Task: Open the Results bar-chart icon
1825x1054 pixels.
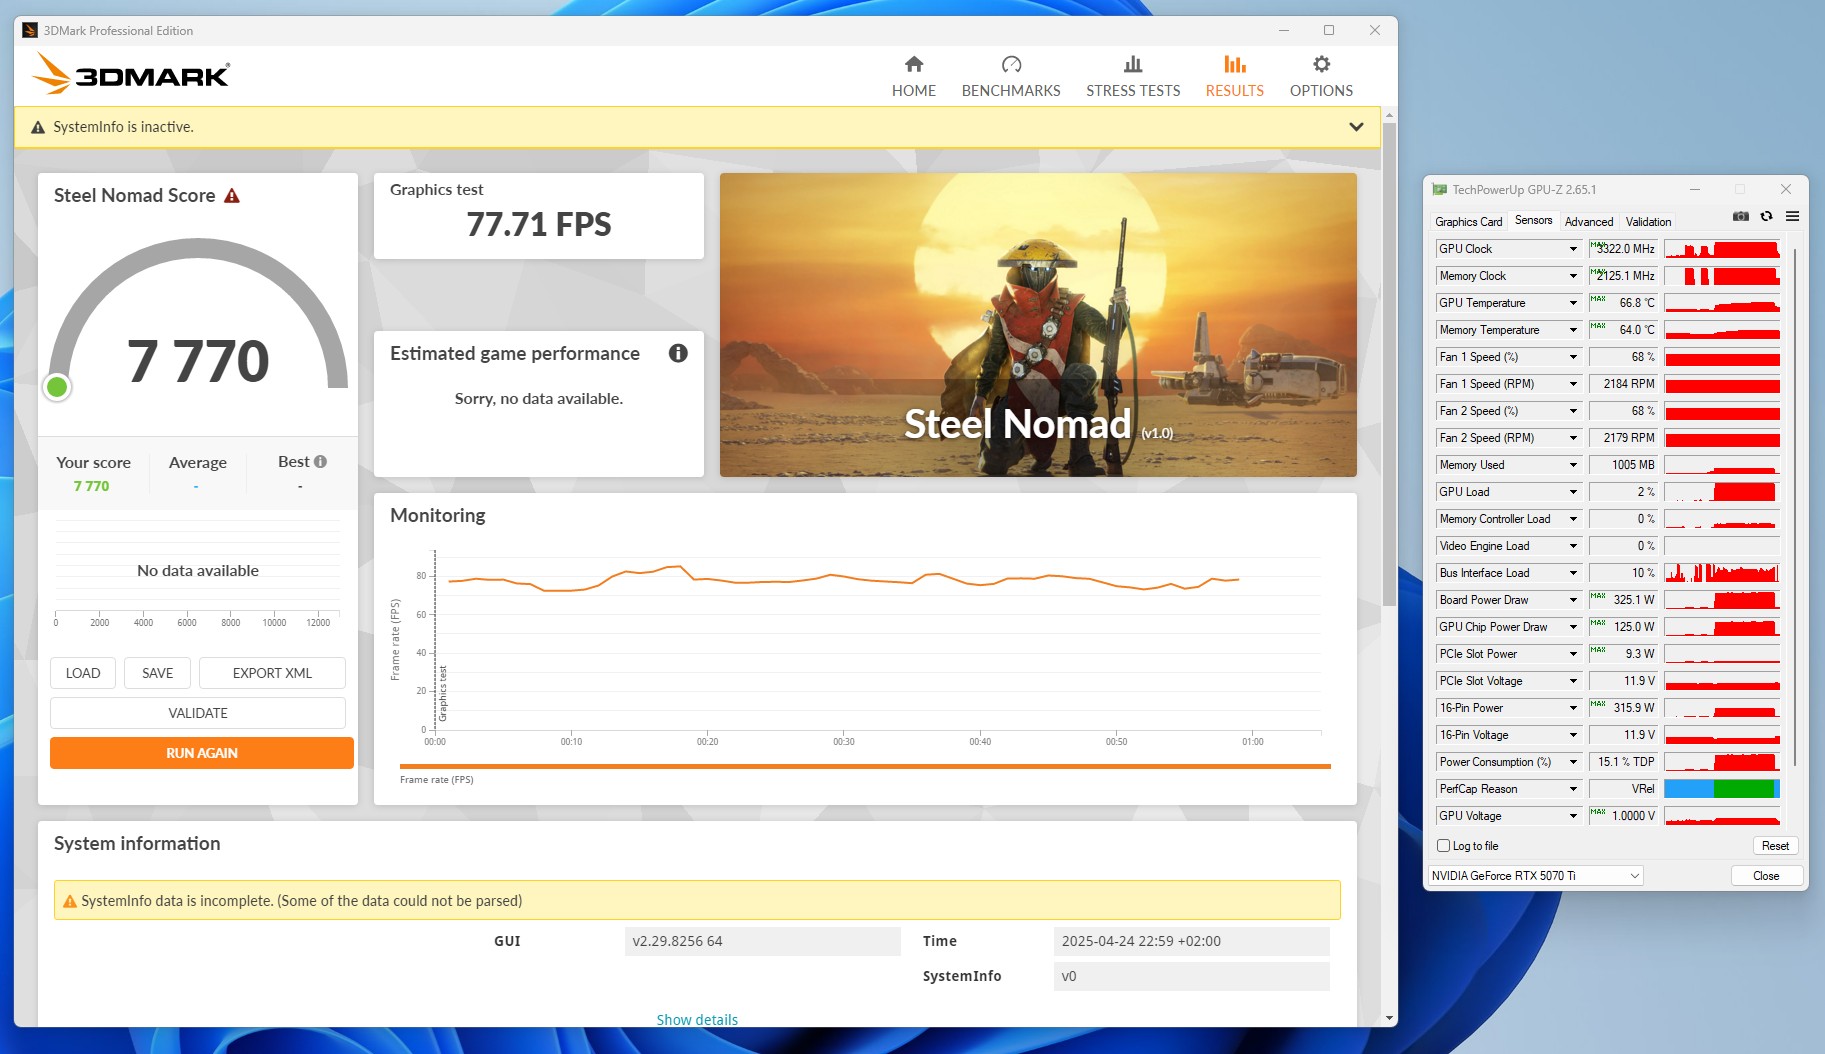Action: (1235, 64)
